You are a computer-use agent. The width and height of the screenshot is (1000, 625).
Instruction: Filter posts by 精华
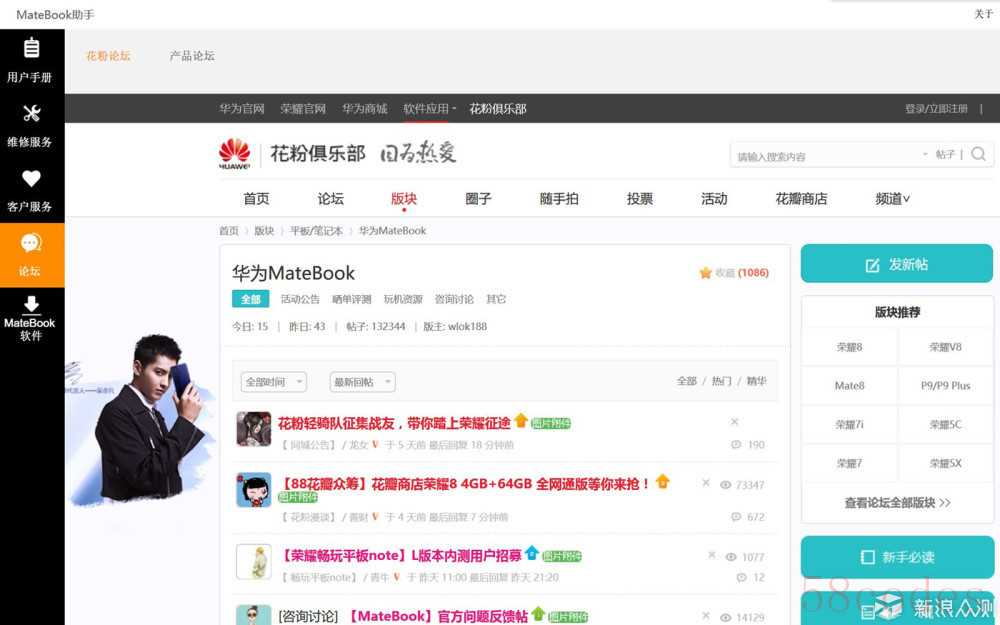click(x=756, y=381)
